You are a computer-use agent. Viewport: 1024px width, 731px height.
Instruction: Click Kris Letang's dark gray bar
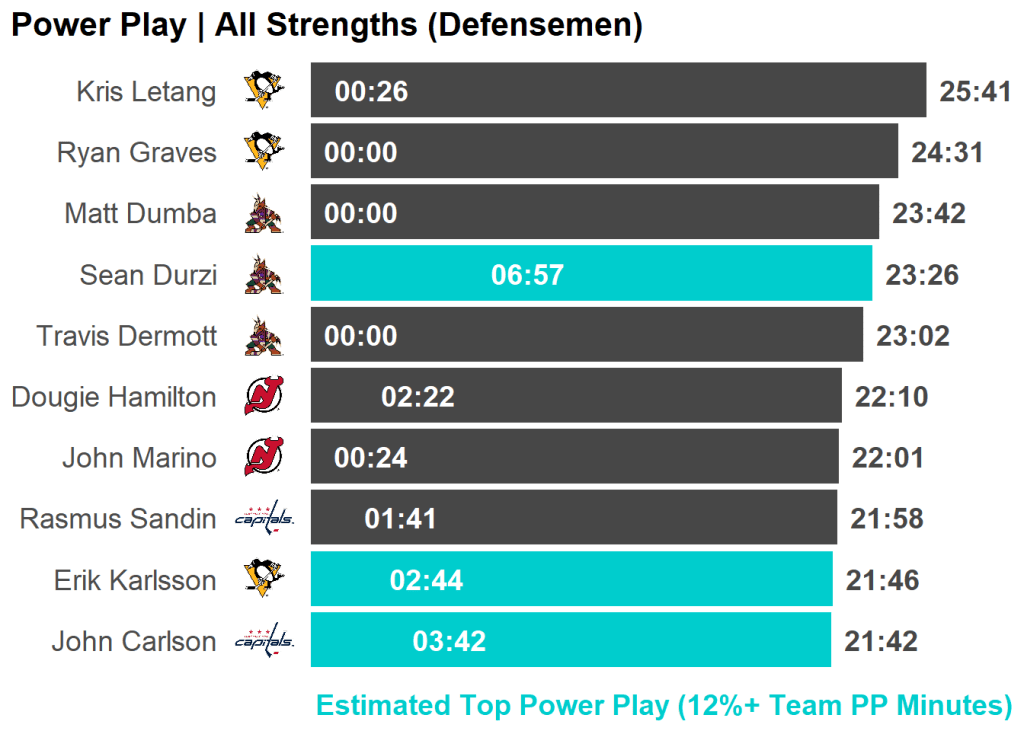(618, 91)
